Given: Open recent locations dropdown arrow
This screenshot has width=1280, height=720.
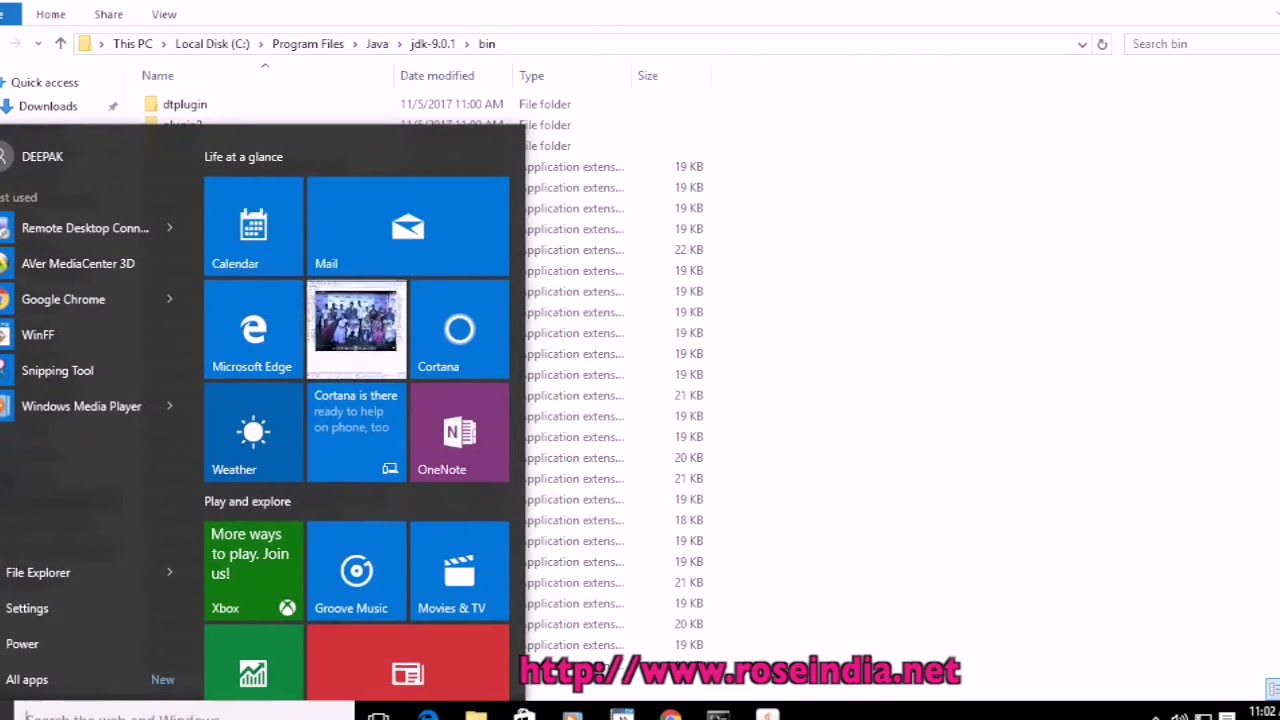Looking at the screenshot, I should (x=38, y=44).
